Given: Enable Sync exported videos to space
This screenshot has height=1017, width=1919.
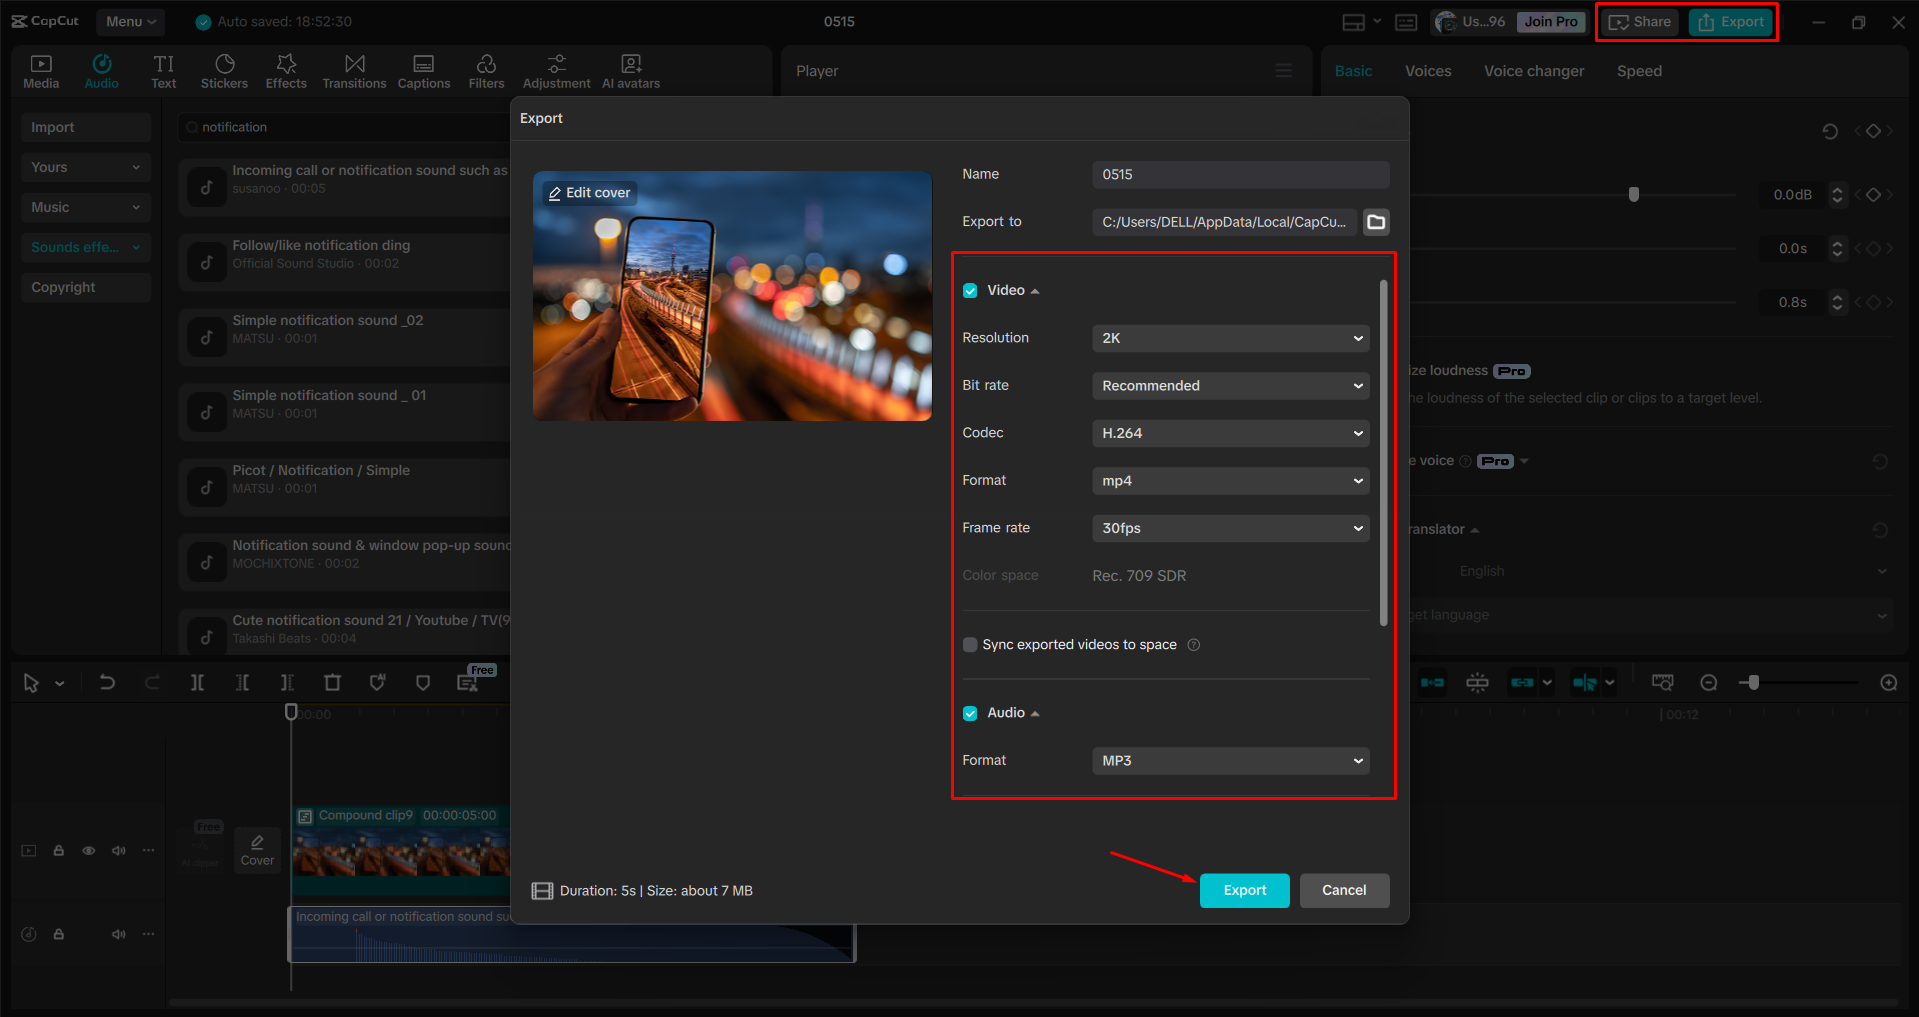Looking at the screenshot, I should tap(969, 644).
